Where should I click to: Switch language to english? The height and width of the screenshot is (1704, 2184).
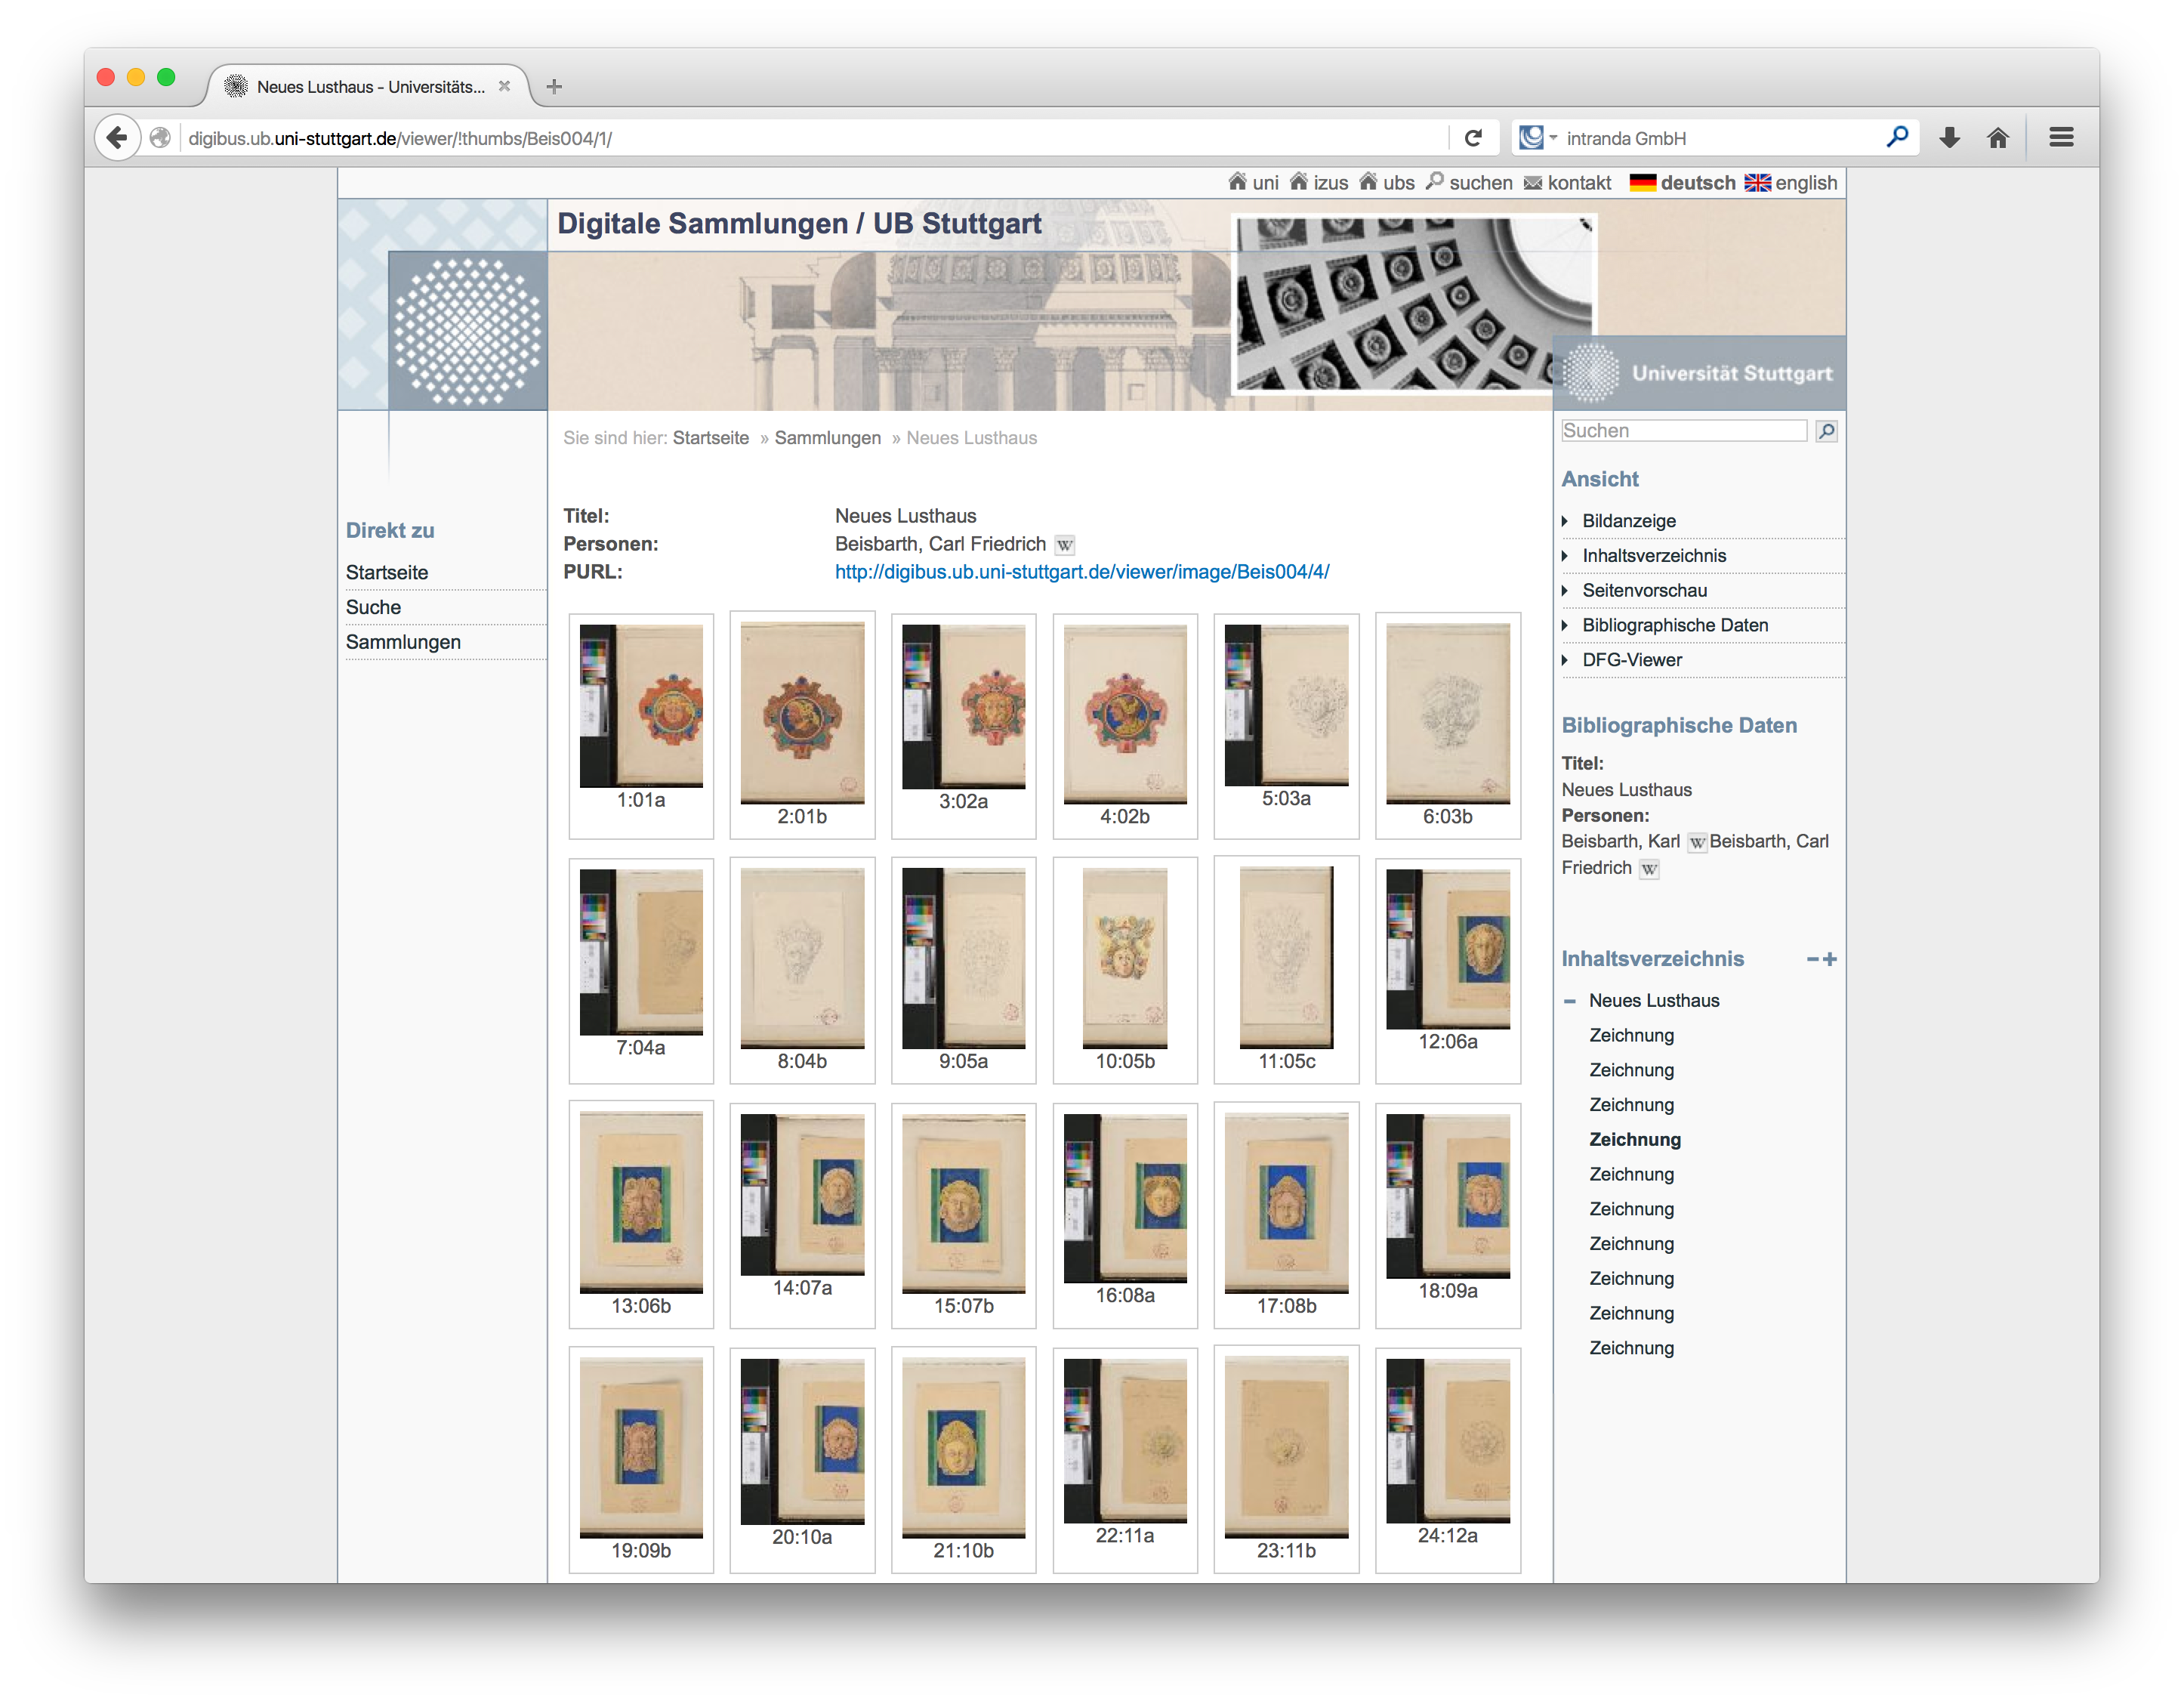[1791, 182]
